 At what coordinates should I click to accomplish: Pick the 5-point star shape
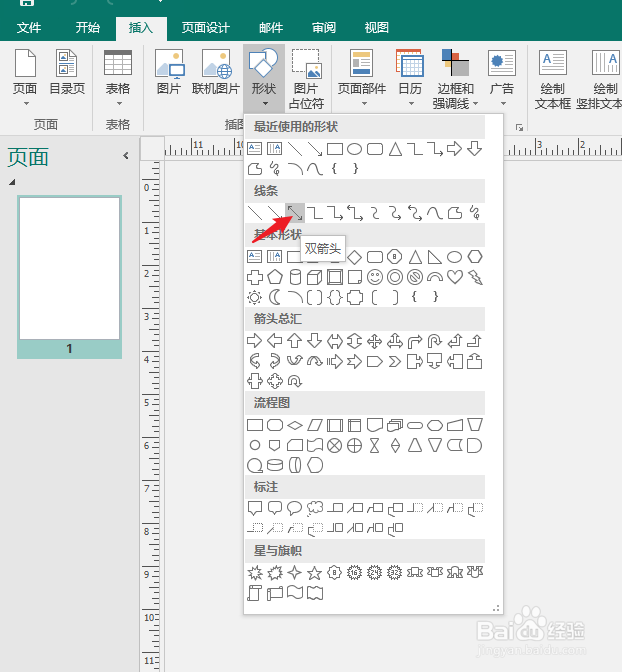315,573
